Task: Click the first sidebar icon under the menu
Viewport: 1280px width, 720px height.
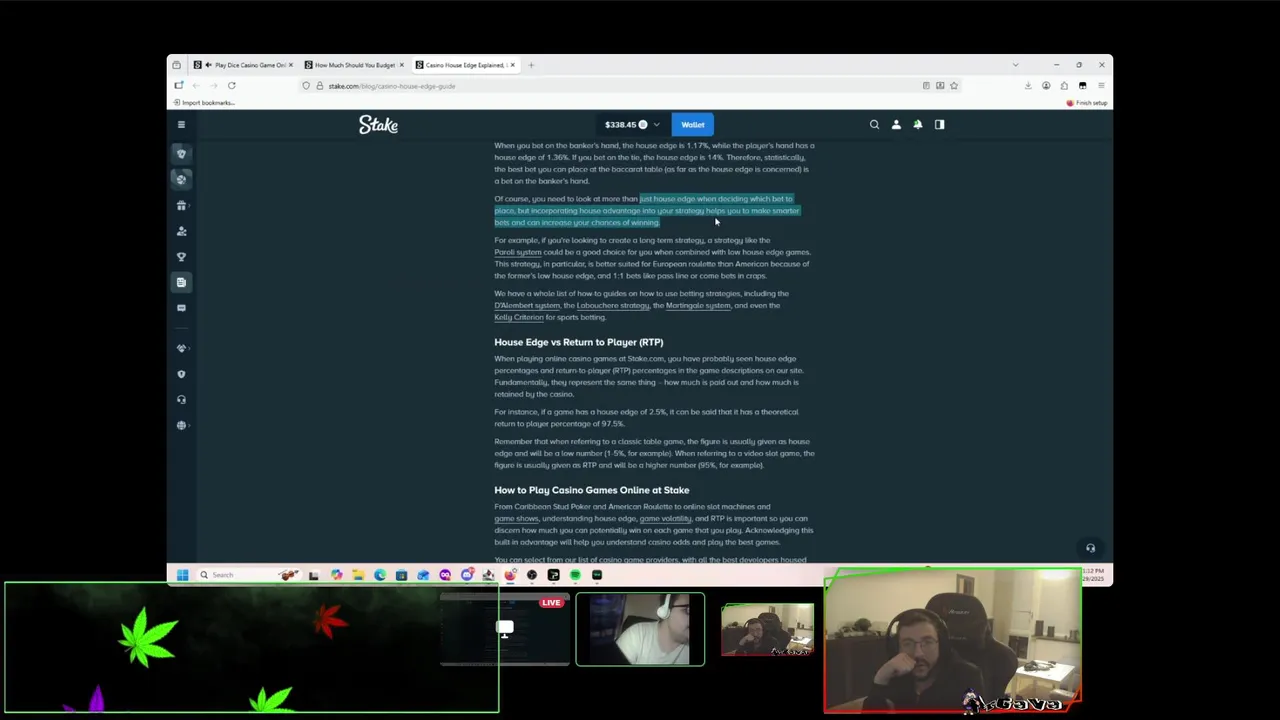Action: (181, 154)
